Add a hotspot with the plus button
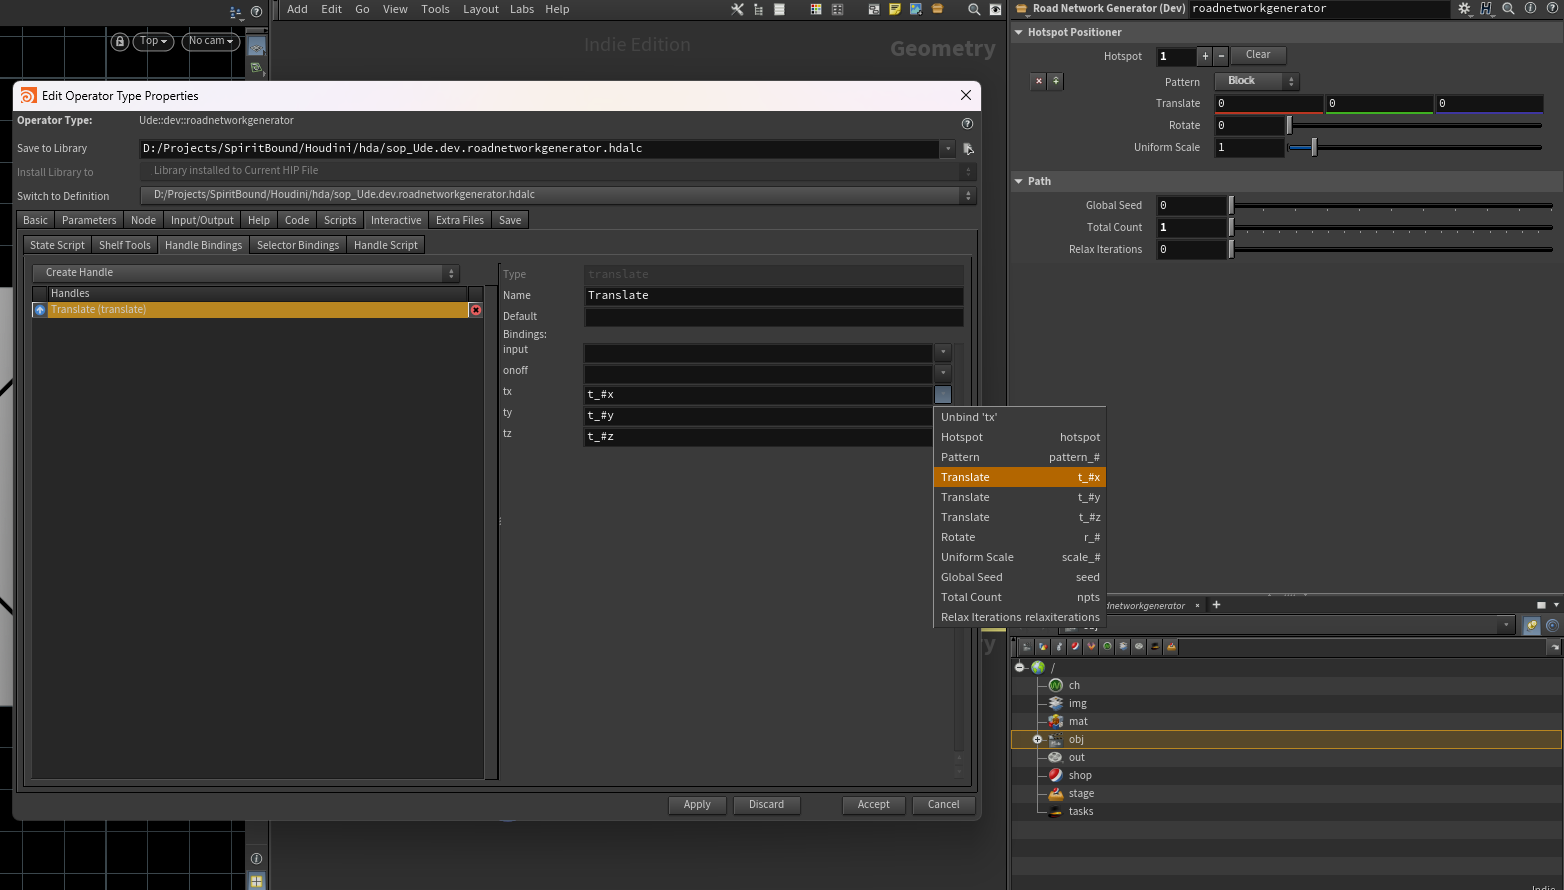 coord(1205,56)
